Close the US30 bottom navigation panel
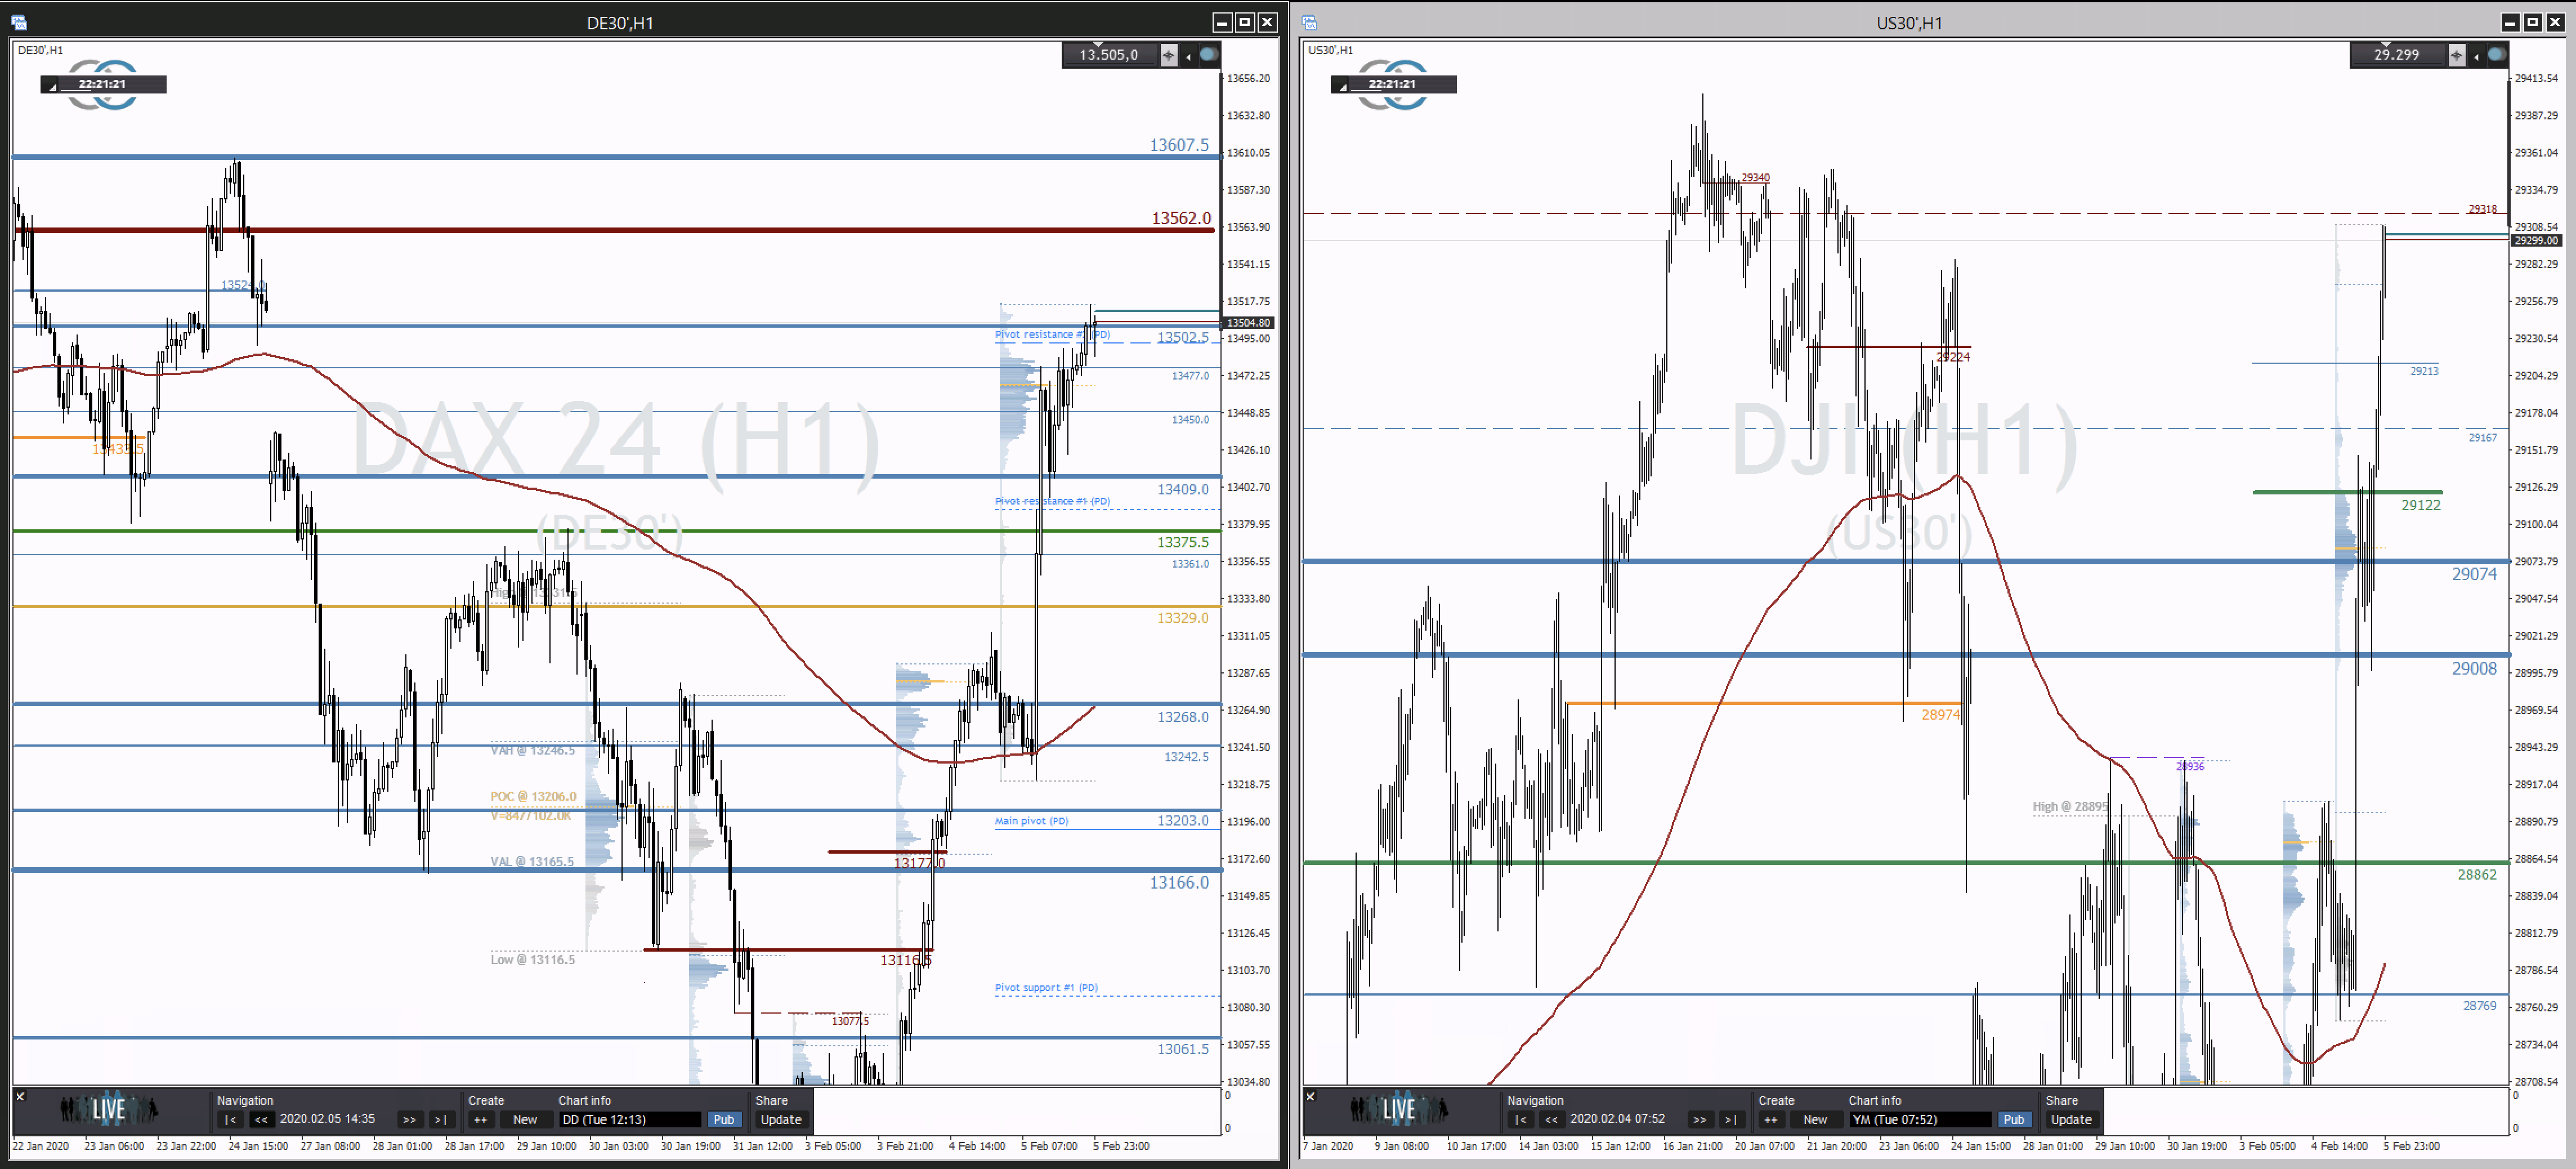The image size is (2576, 1169). (x=1310, y=1097)
